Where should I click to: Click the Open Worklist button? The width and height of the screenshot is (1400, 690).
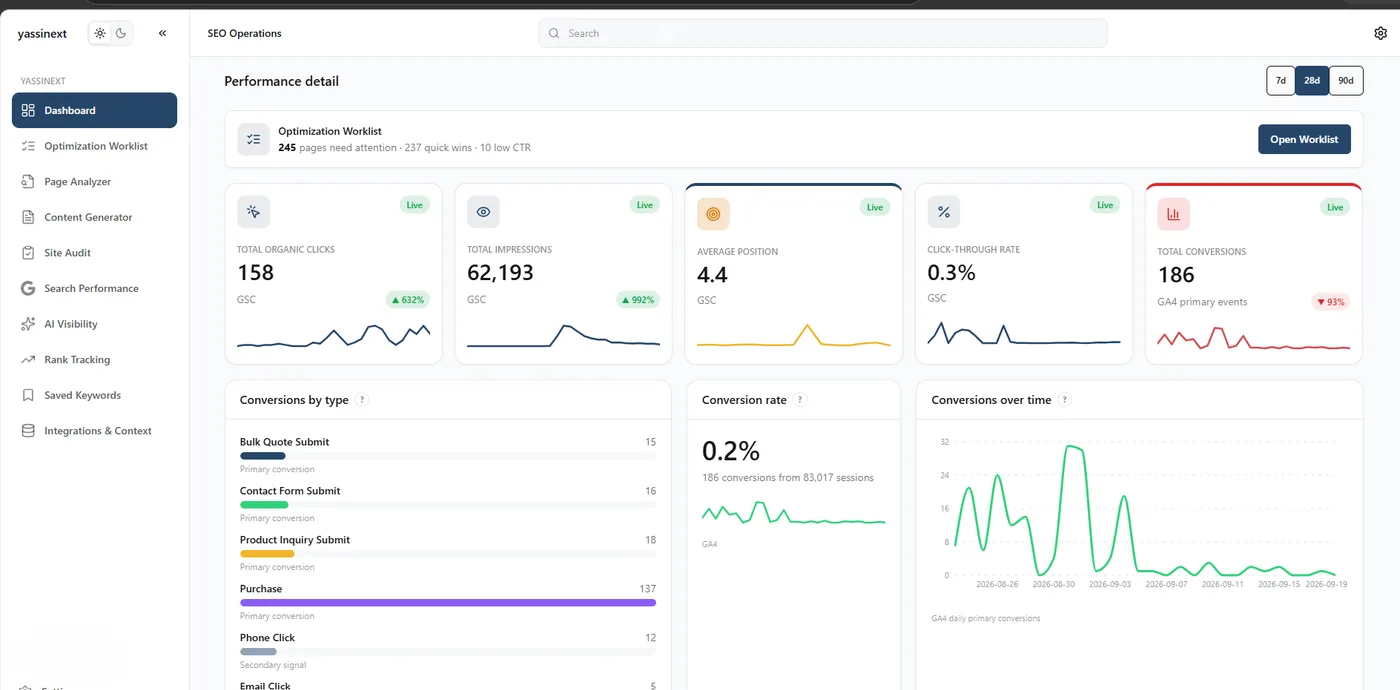click(x=1304, y=139)
